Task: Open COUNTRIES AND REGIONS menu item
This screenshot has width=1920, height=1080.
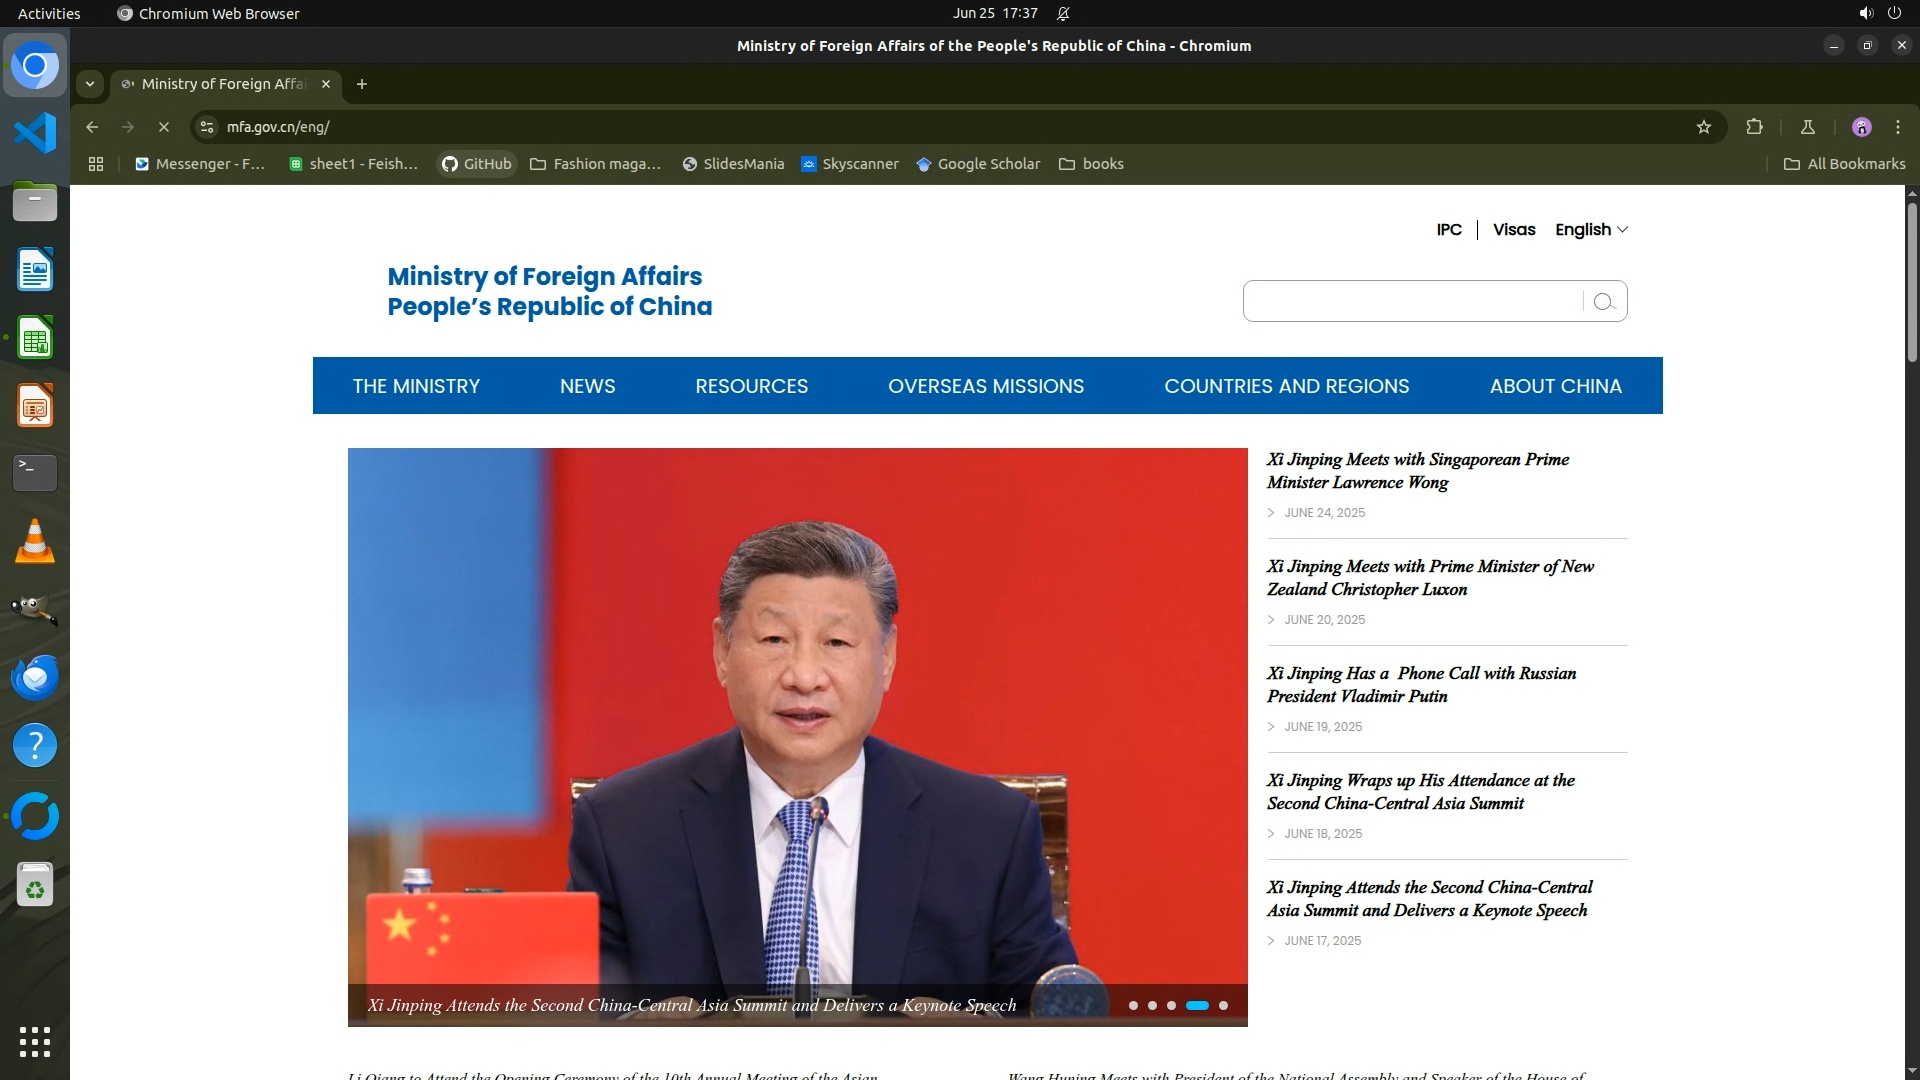Action: 1286,386
